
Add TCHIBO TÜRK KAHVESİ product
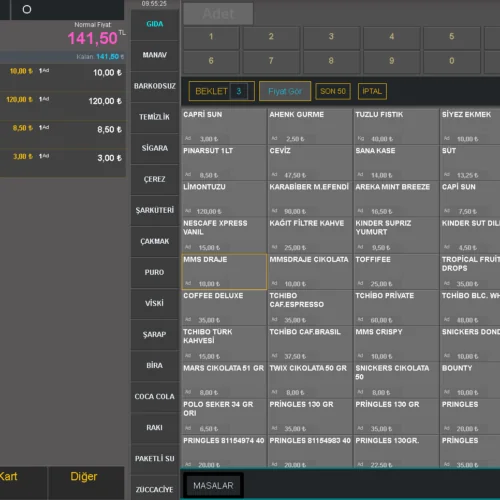(224, 344)
